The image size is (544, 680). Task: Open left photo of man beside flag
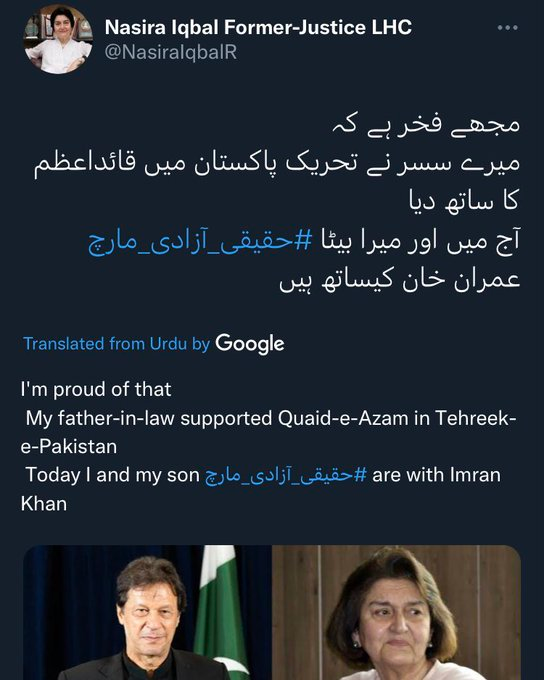[x=147, y=612]
